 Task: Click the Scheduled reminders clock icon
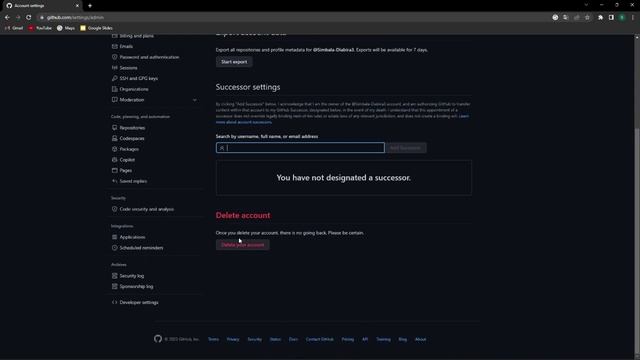115,248
